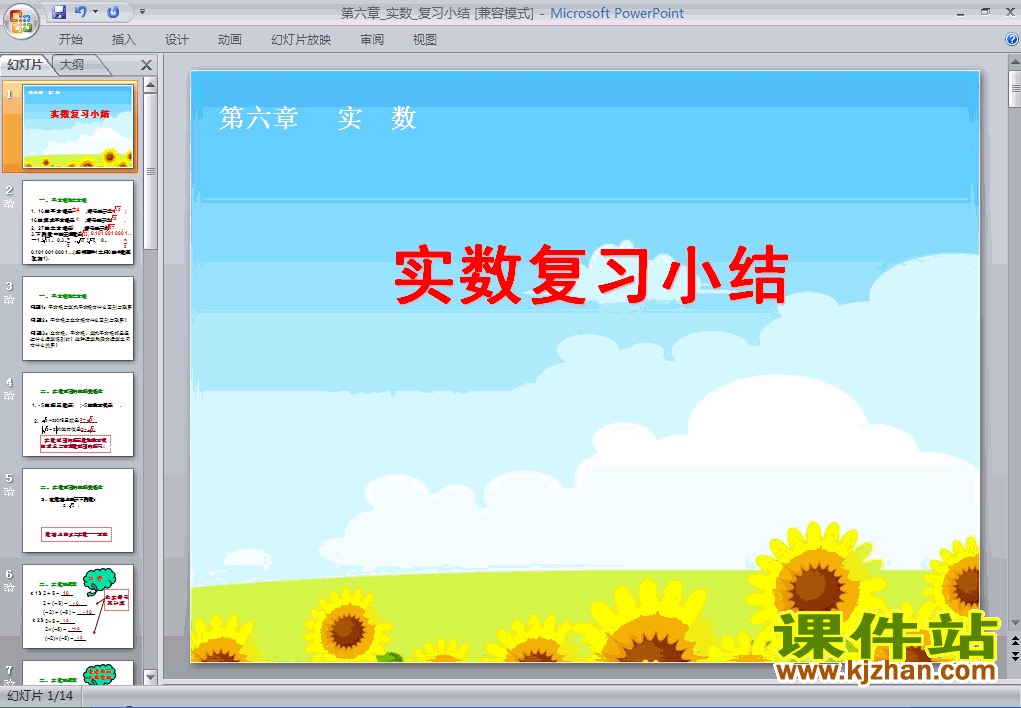This screenshot has width=1021, height=708.
Task: Restore down the PowerPoint window
Action: click(985, 12)
